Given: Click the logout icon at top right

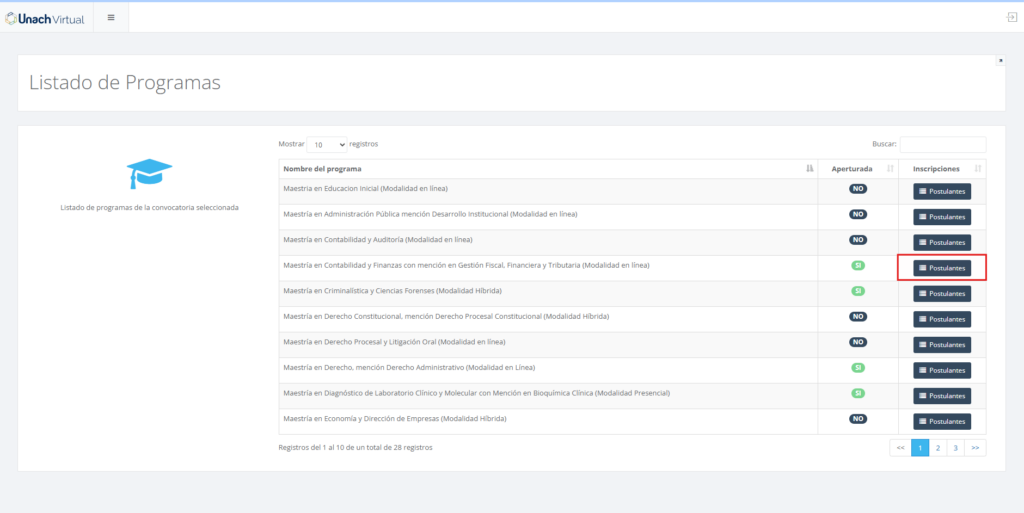Looking at the screenshot, I should 1011,17.
